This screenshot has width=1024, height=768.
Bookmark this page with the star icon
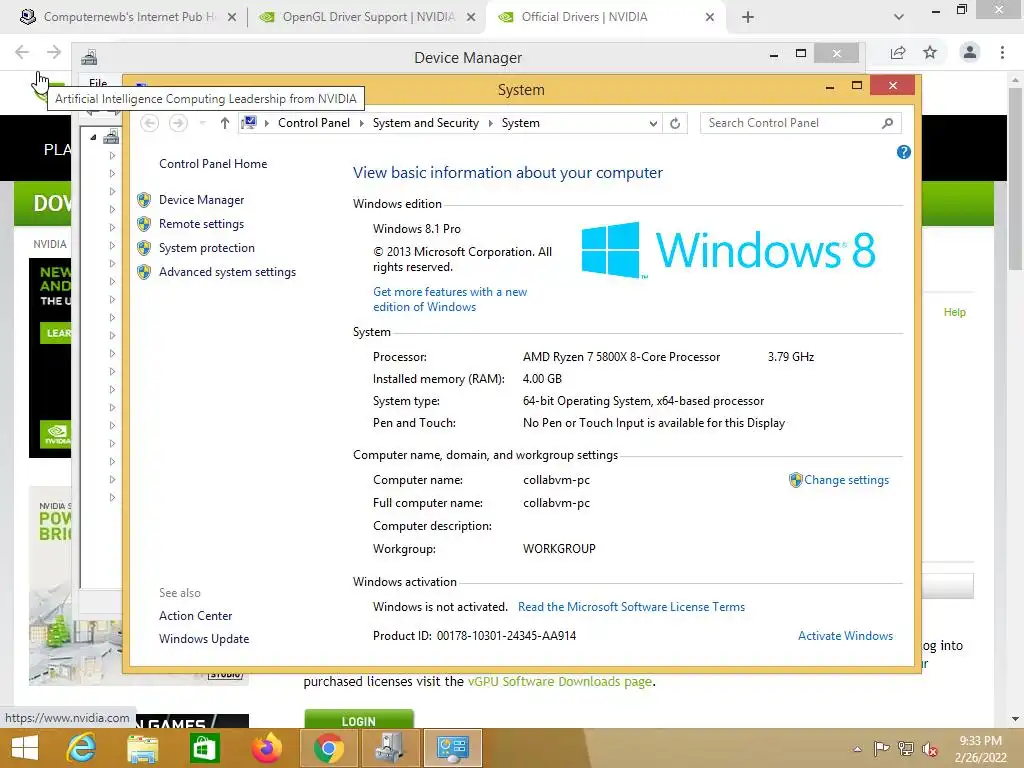click(930, 52)
